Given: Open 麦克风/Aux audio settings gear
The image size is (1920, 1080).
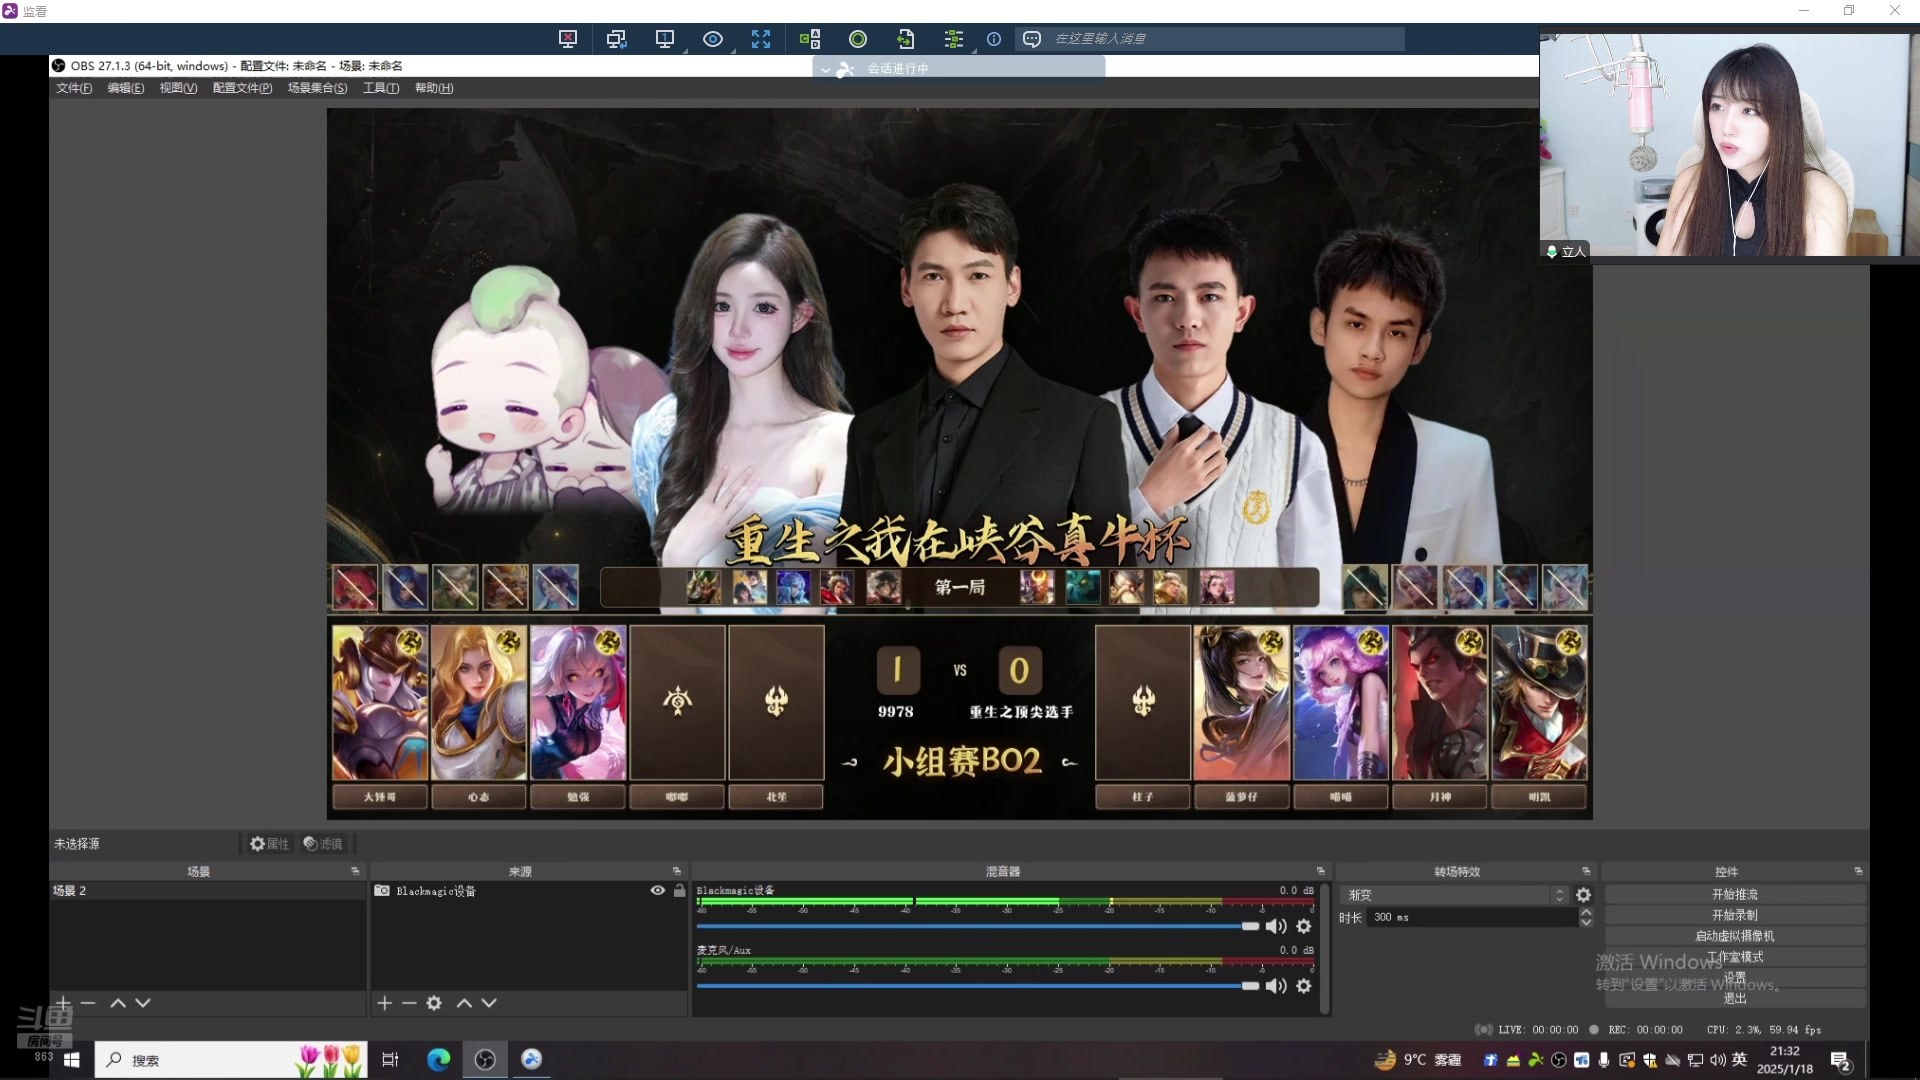Looking at the screenshot, I should click(1304, 986).
